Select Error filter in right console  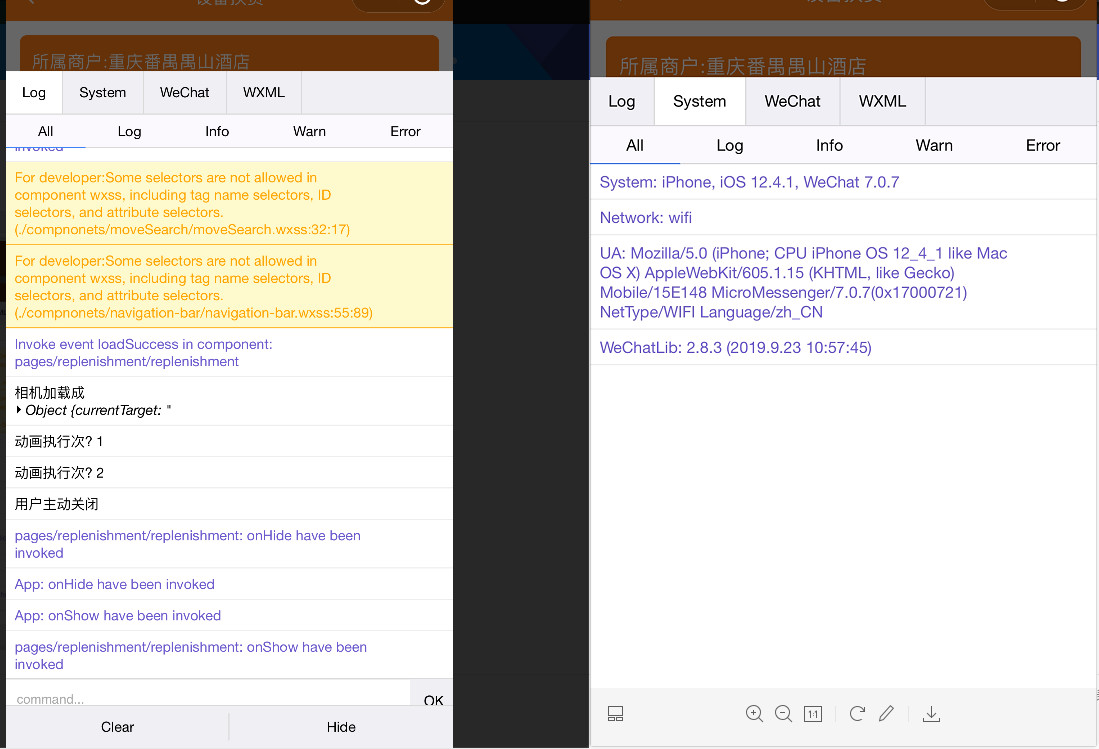coord(1043,145)
